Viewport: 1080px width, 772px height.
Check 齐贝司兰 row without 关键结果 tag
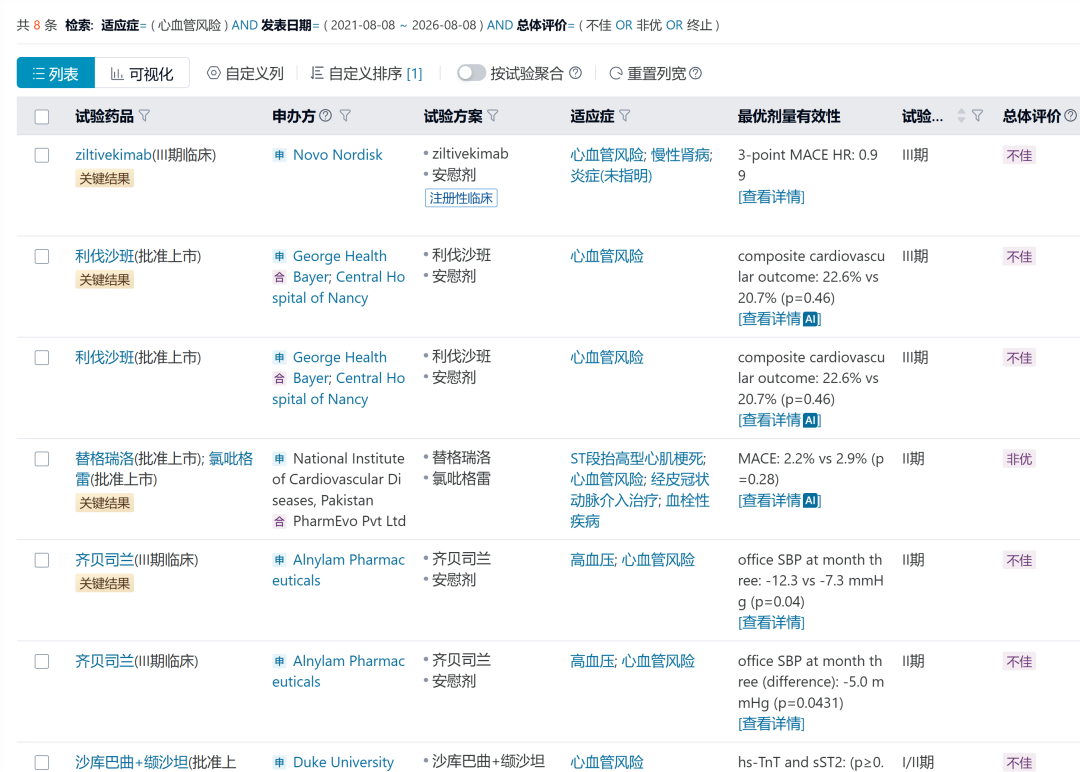point(42,661)
